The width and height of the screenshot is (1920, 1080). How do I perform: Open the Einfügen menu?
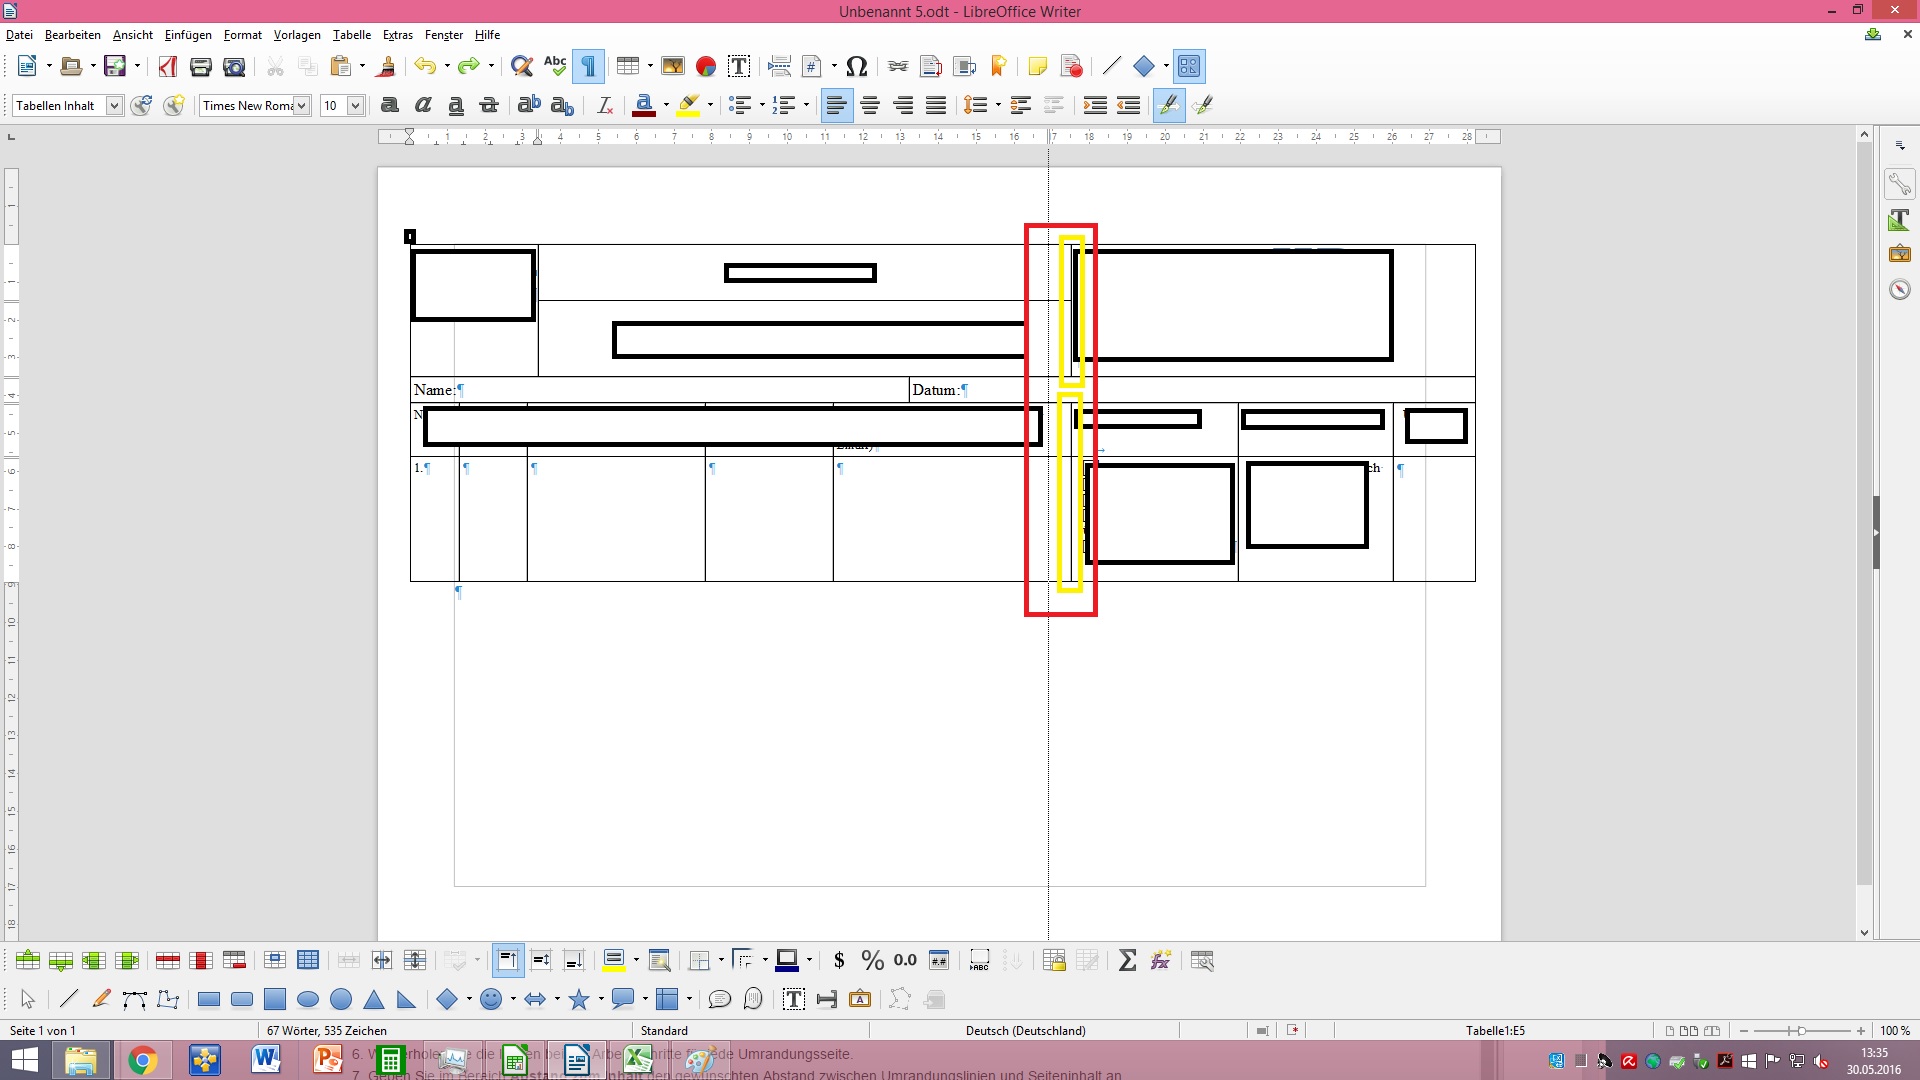click(x=188, y=35)
